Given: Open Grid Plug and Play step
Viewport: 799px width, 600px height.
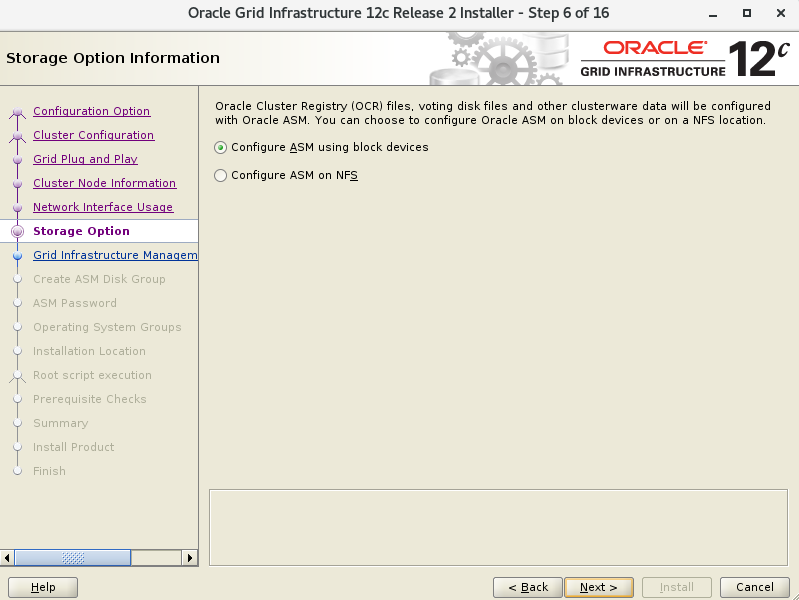Looking at the screenshot, I should click(x=85, y=159).
